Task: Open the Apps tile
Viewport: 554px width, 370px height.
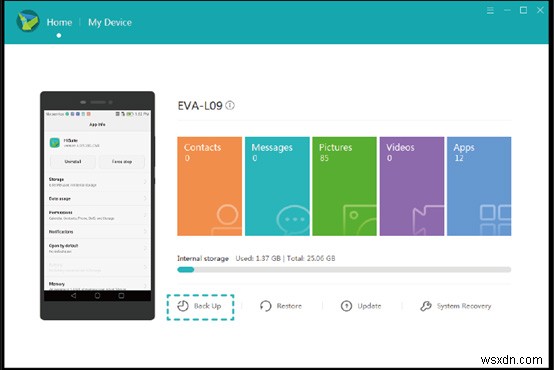Action: (x=479, y=186)
